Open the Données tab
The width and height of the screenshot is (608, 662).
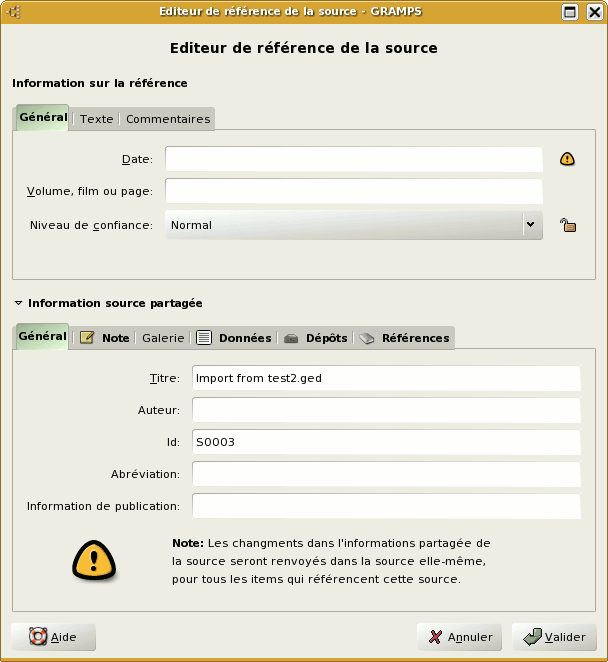point(234,338)
